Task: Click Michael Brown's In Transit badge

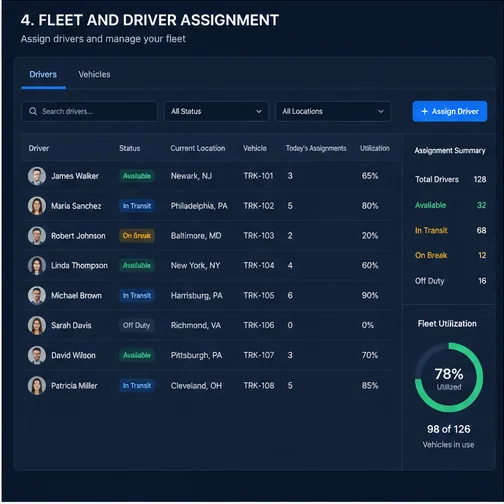Action: click(137, 295)
